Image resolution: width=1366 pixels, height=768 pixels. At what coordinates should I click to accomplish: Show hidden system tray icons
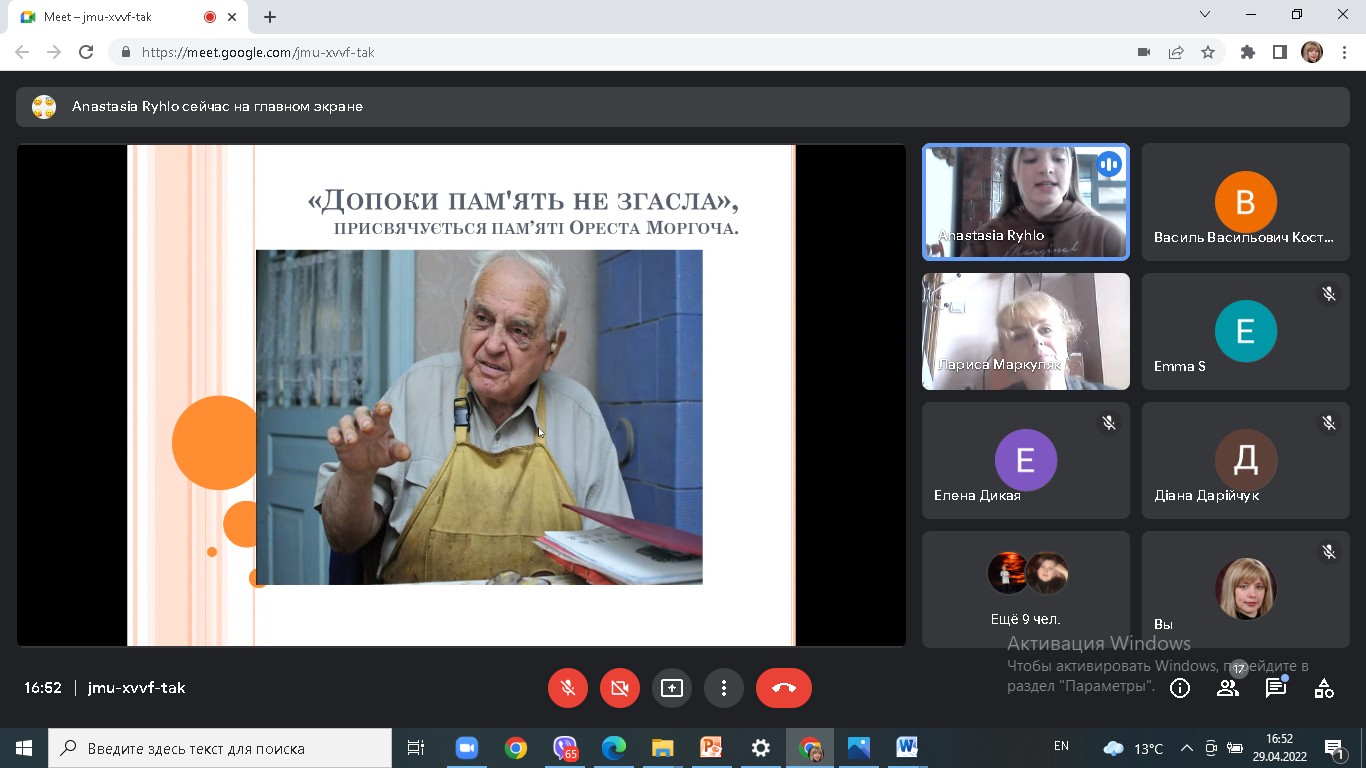point(1187,748)
